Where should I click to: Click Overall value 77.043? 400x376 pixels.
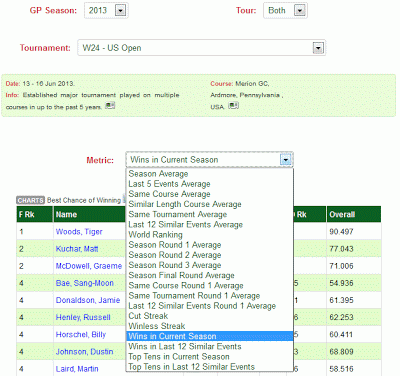[x=341, y=249]
